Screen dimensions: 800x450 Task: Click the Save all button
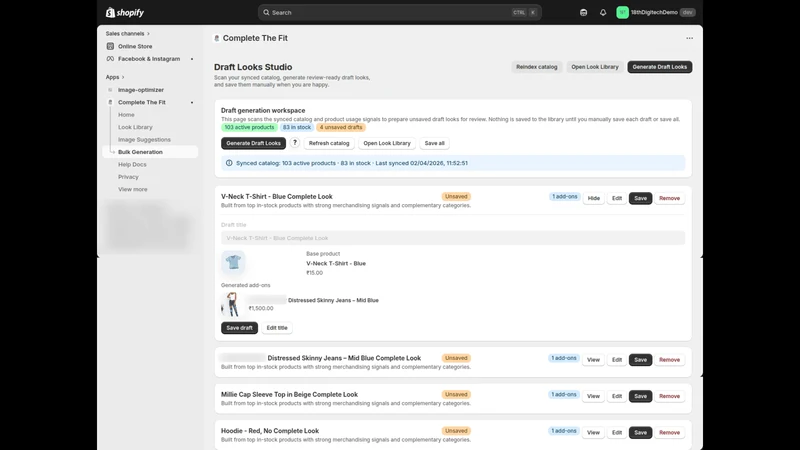pos(434,143)
